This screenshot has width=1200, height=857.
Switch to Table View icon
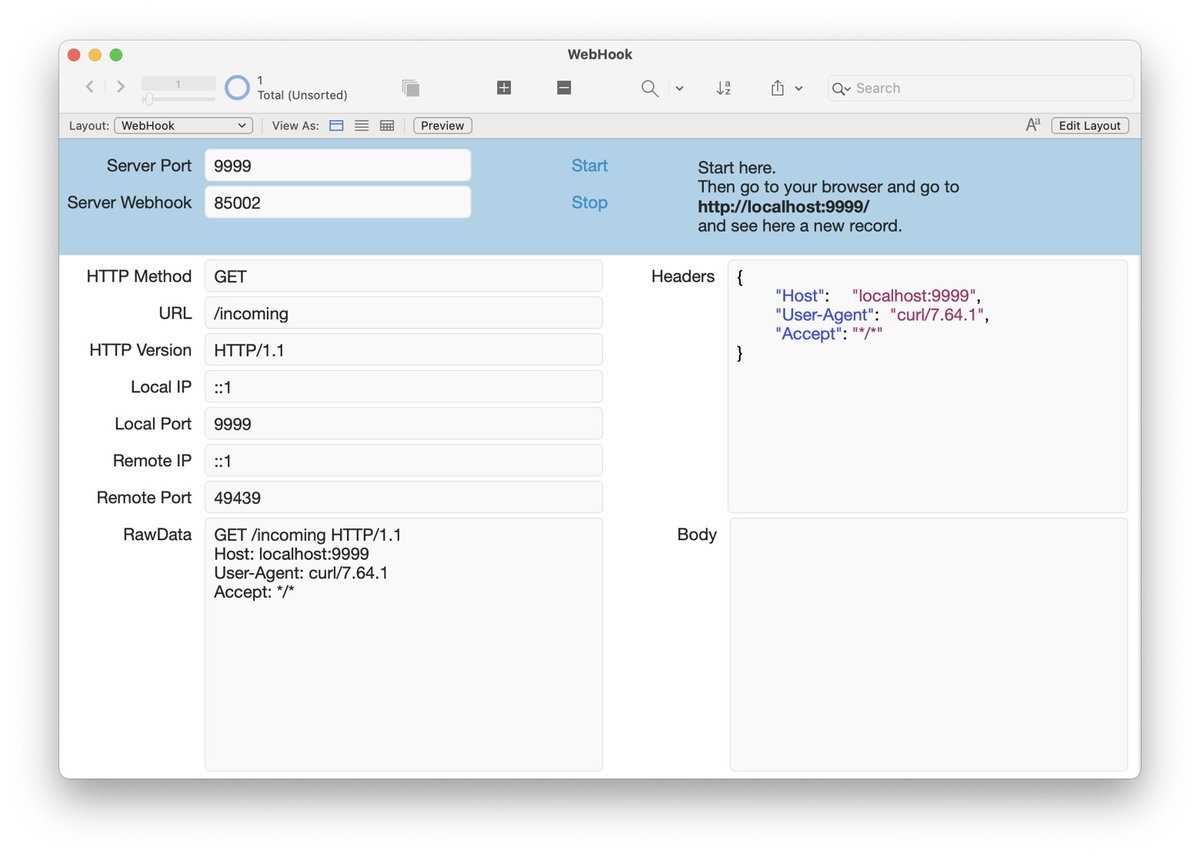coord(387,125)
